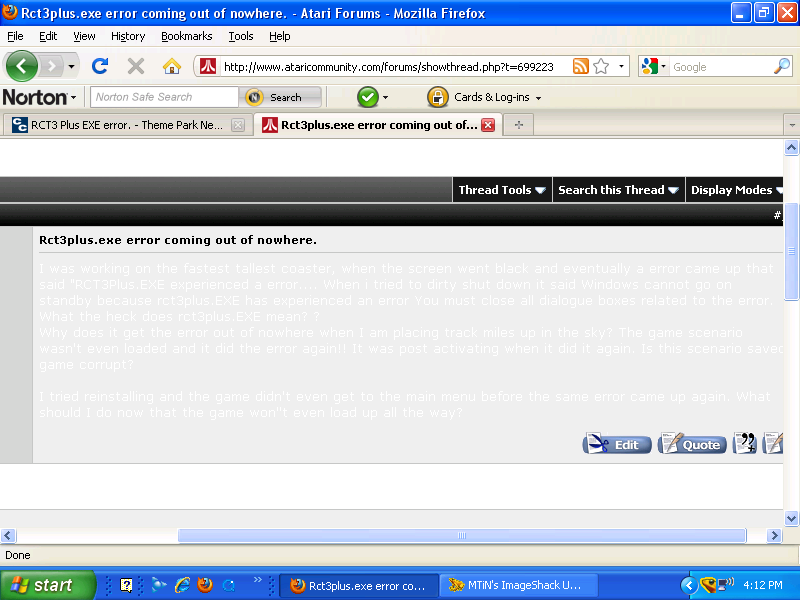800x600 pixels.
Task: Open the Norton toolbar menu
Action: tap(39, 97)
